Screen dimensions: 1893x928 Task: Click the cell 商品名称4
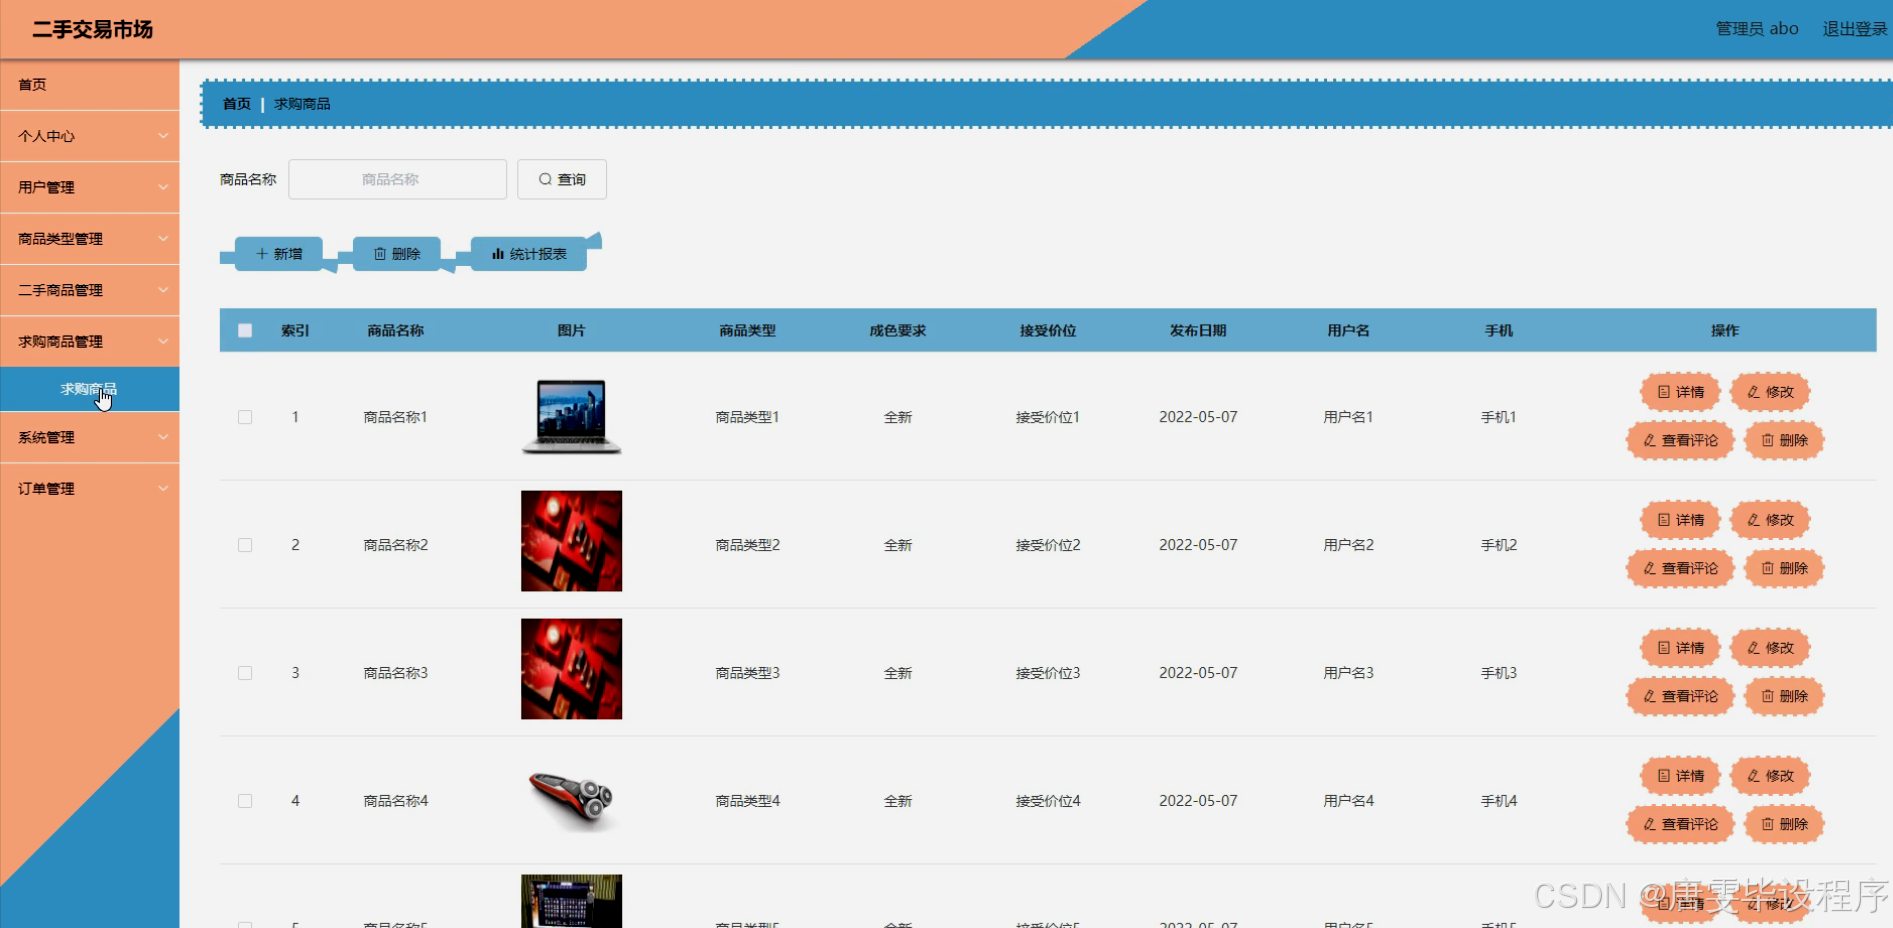click(396, 801)
